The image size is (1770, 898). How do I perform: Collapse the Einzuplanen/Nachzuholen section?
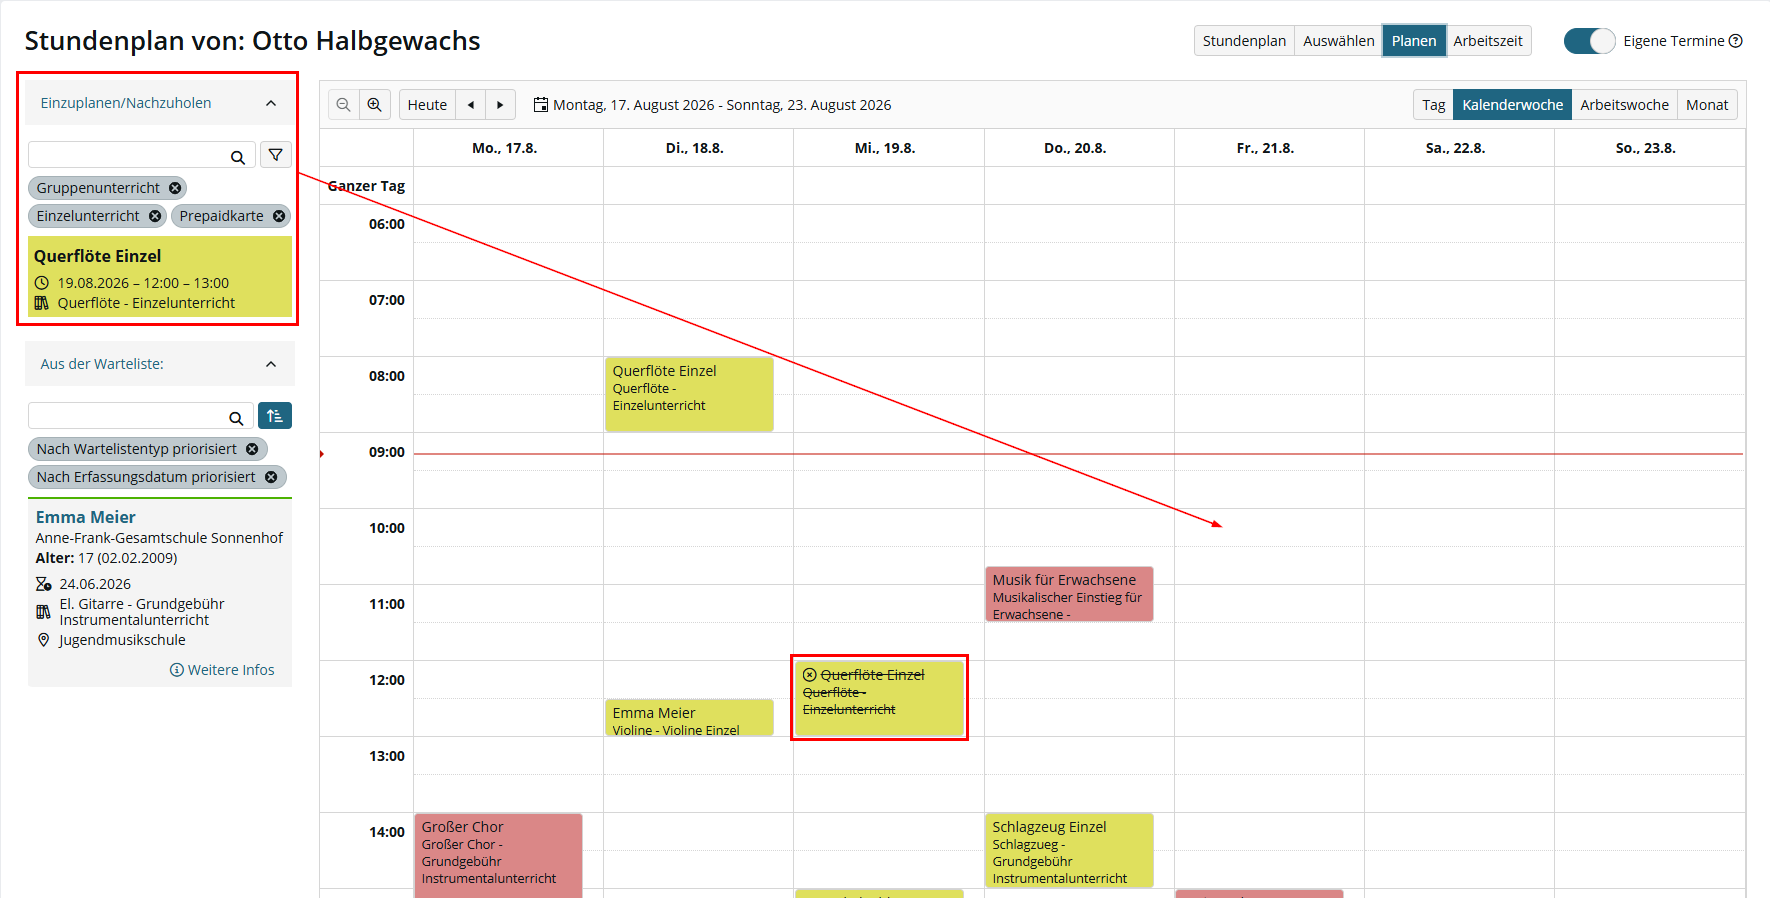coord(271,103)
